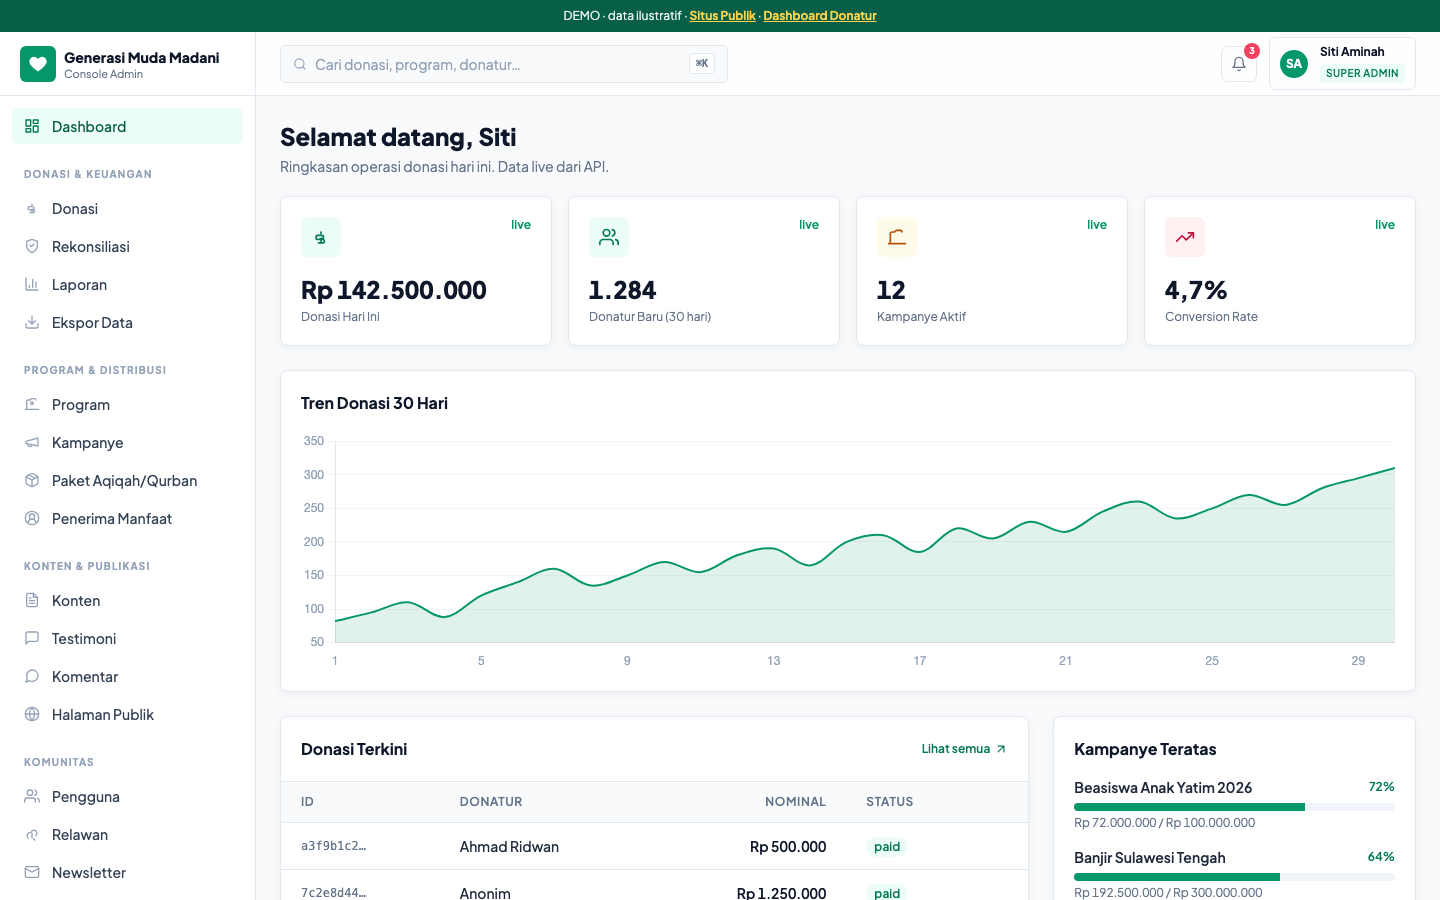Click the Rekonsiliasi shield icon in sidebar
Screen dimensions: 1440x900
coord(32,246)
